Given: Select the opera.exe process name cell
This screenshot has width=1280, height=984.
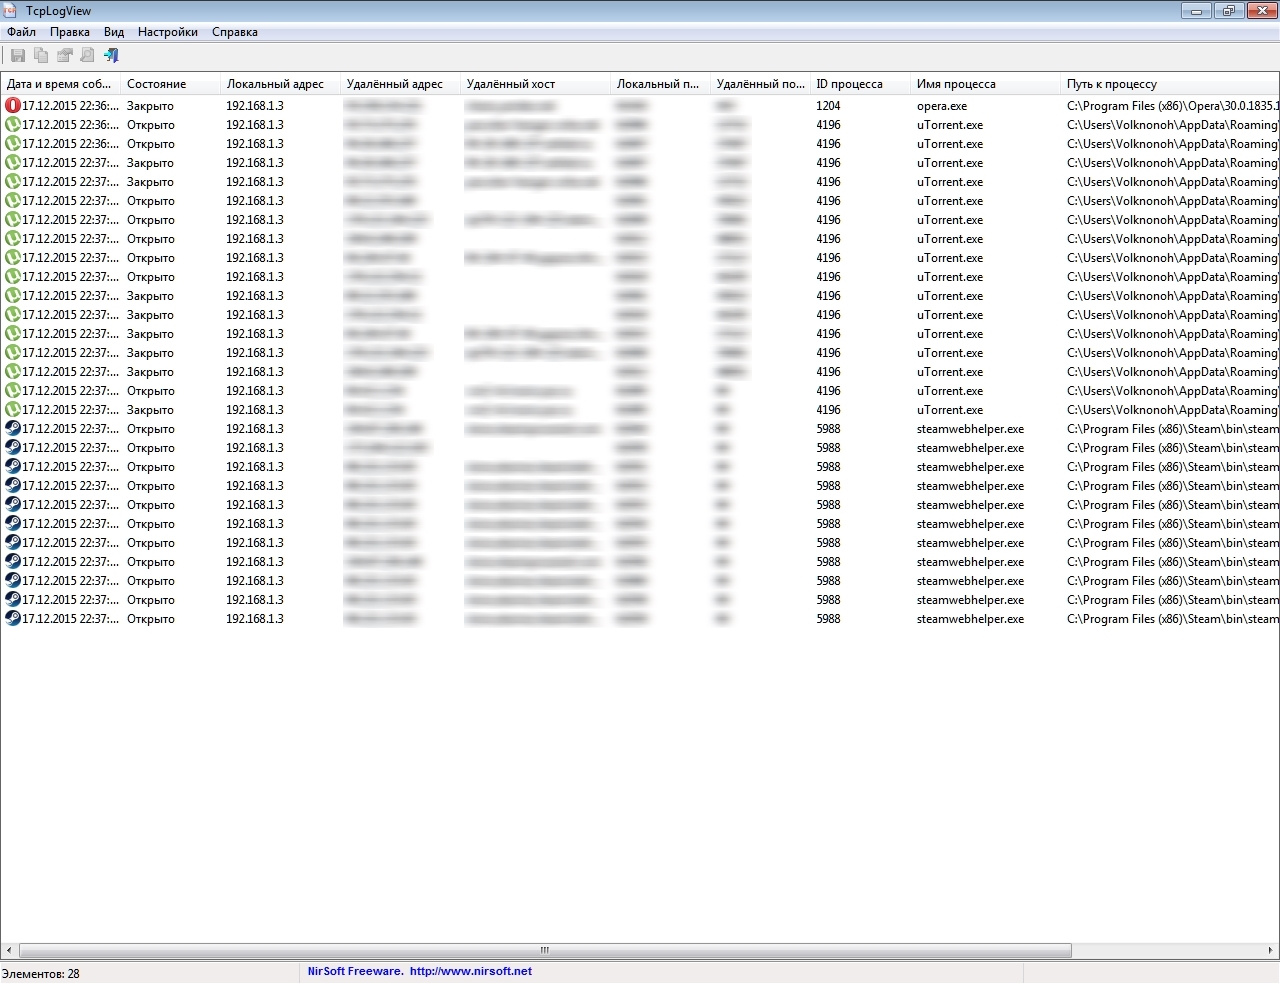Looking at the screenshot, I should [x=942, y=105].
